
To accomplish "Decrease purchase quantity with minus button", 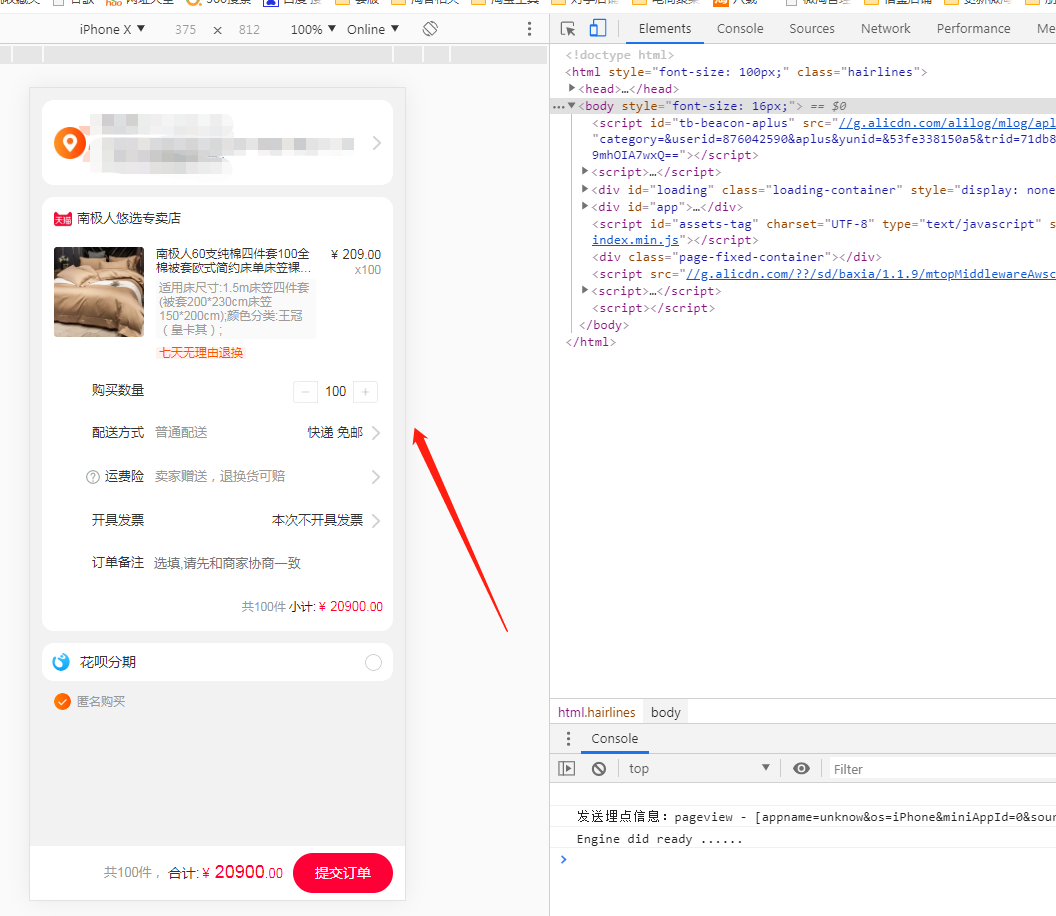I will [305, 392].
